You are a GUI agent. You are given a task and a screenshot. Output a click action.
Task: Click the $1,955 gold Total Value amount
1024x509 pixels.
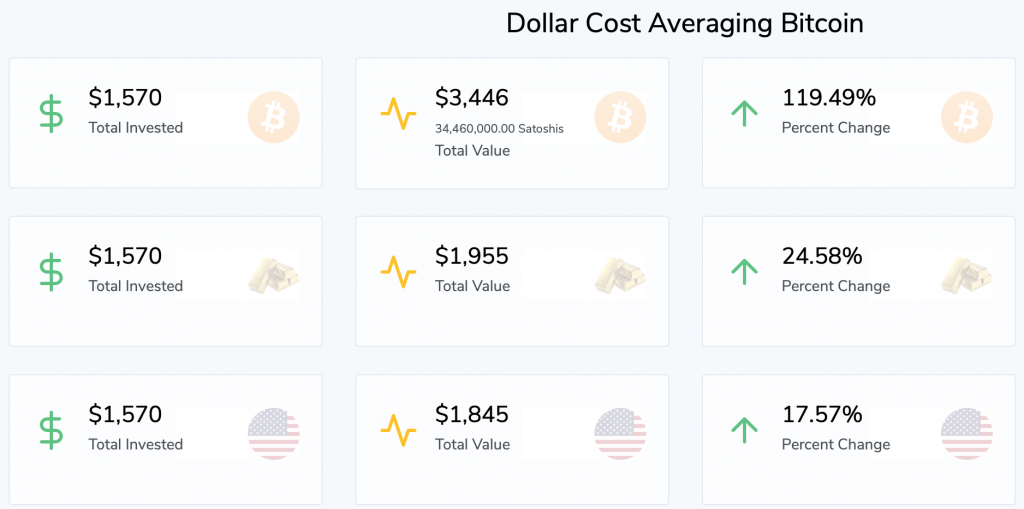point(472,256)
